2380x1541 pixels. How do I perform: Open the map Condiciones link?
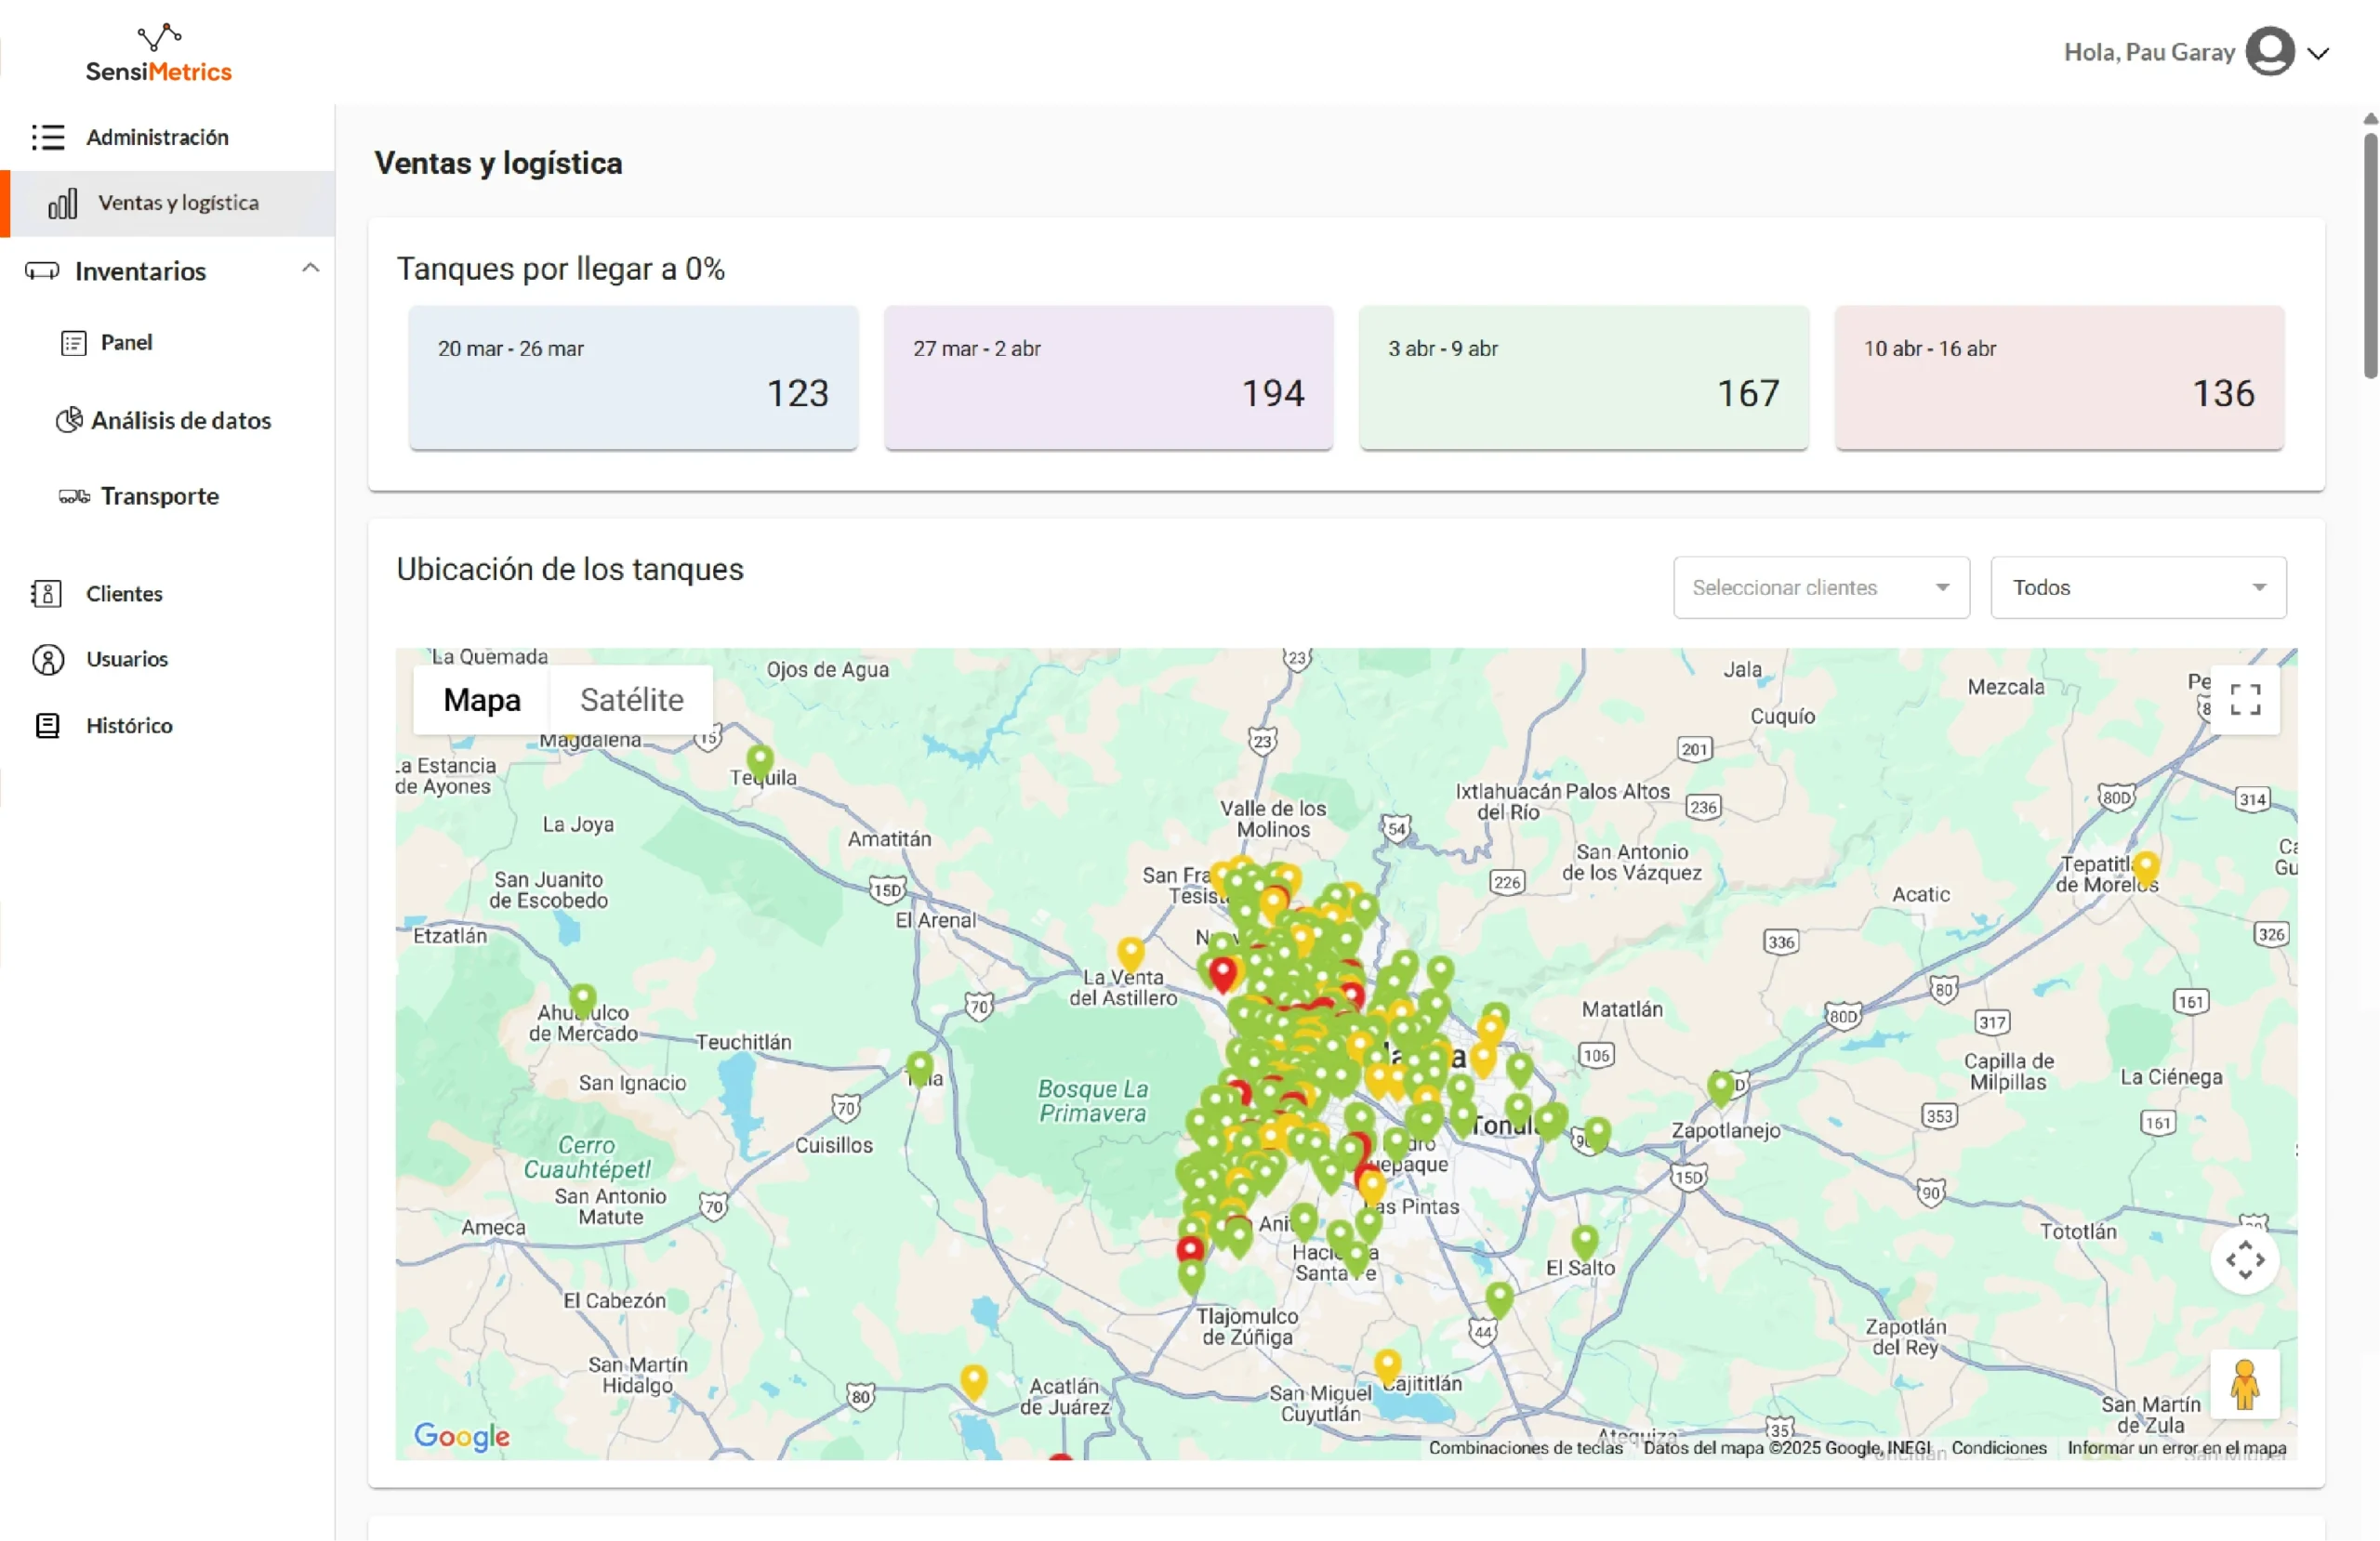1998,1448
